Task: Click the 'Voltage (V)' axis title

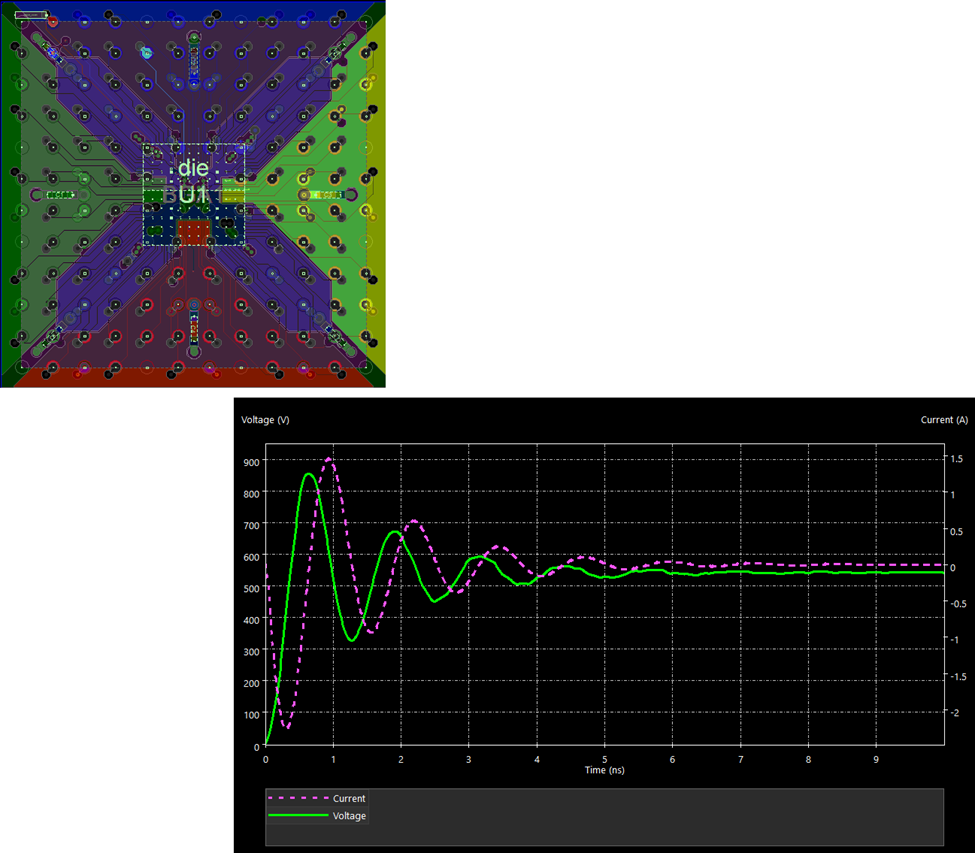Action: point(265,420)
